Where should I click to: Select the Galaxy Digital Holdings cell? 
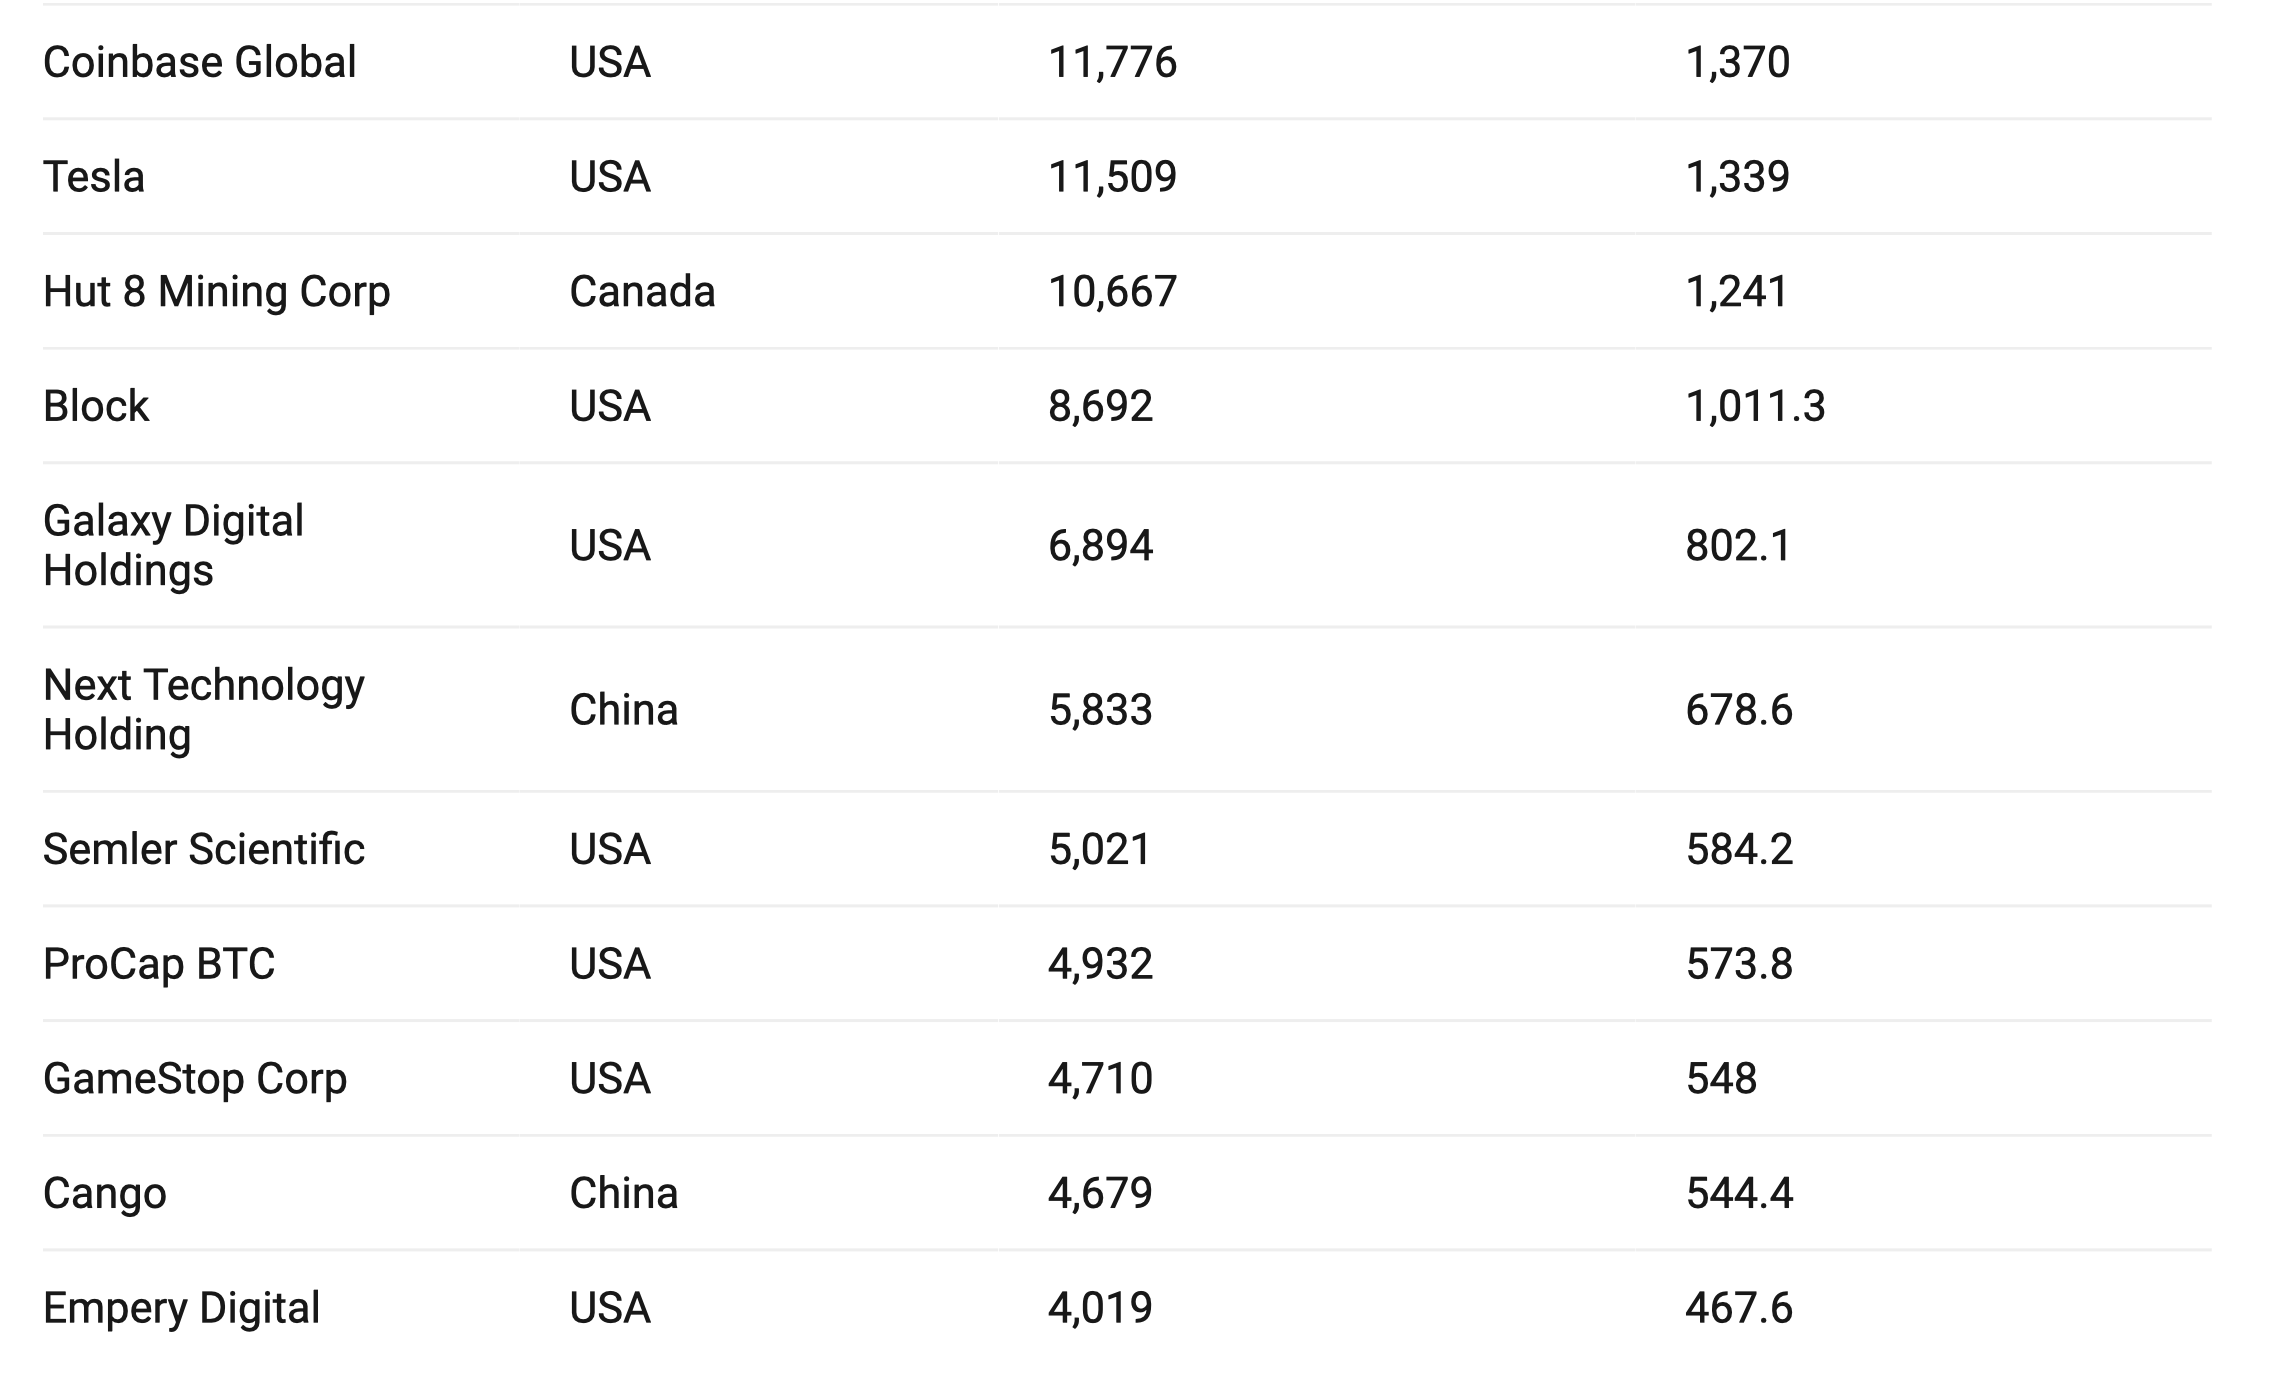click(173, 545)
